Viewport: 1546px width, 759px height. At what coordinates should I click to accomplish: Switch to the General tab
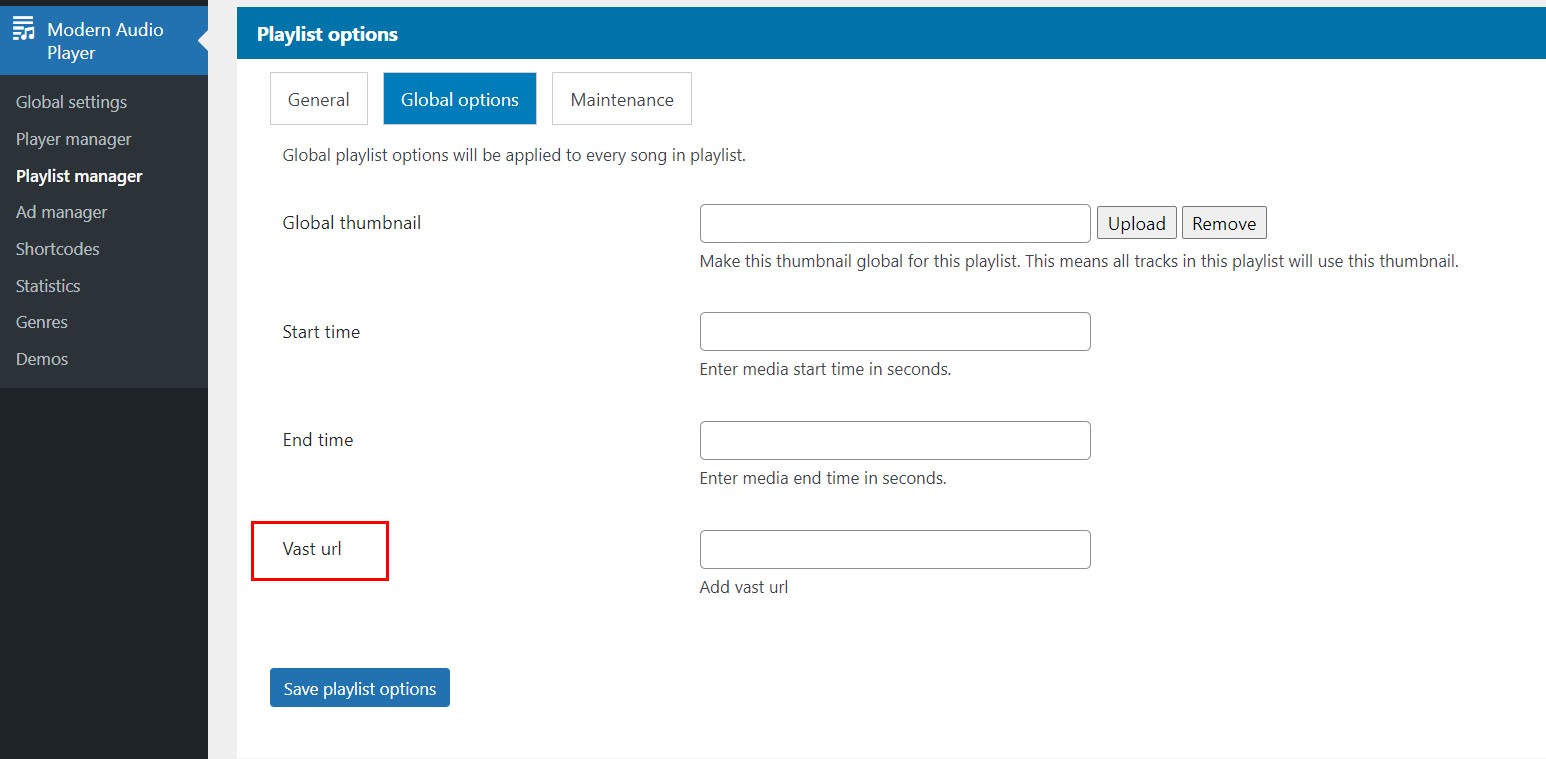pos(318,99)
